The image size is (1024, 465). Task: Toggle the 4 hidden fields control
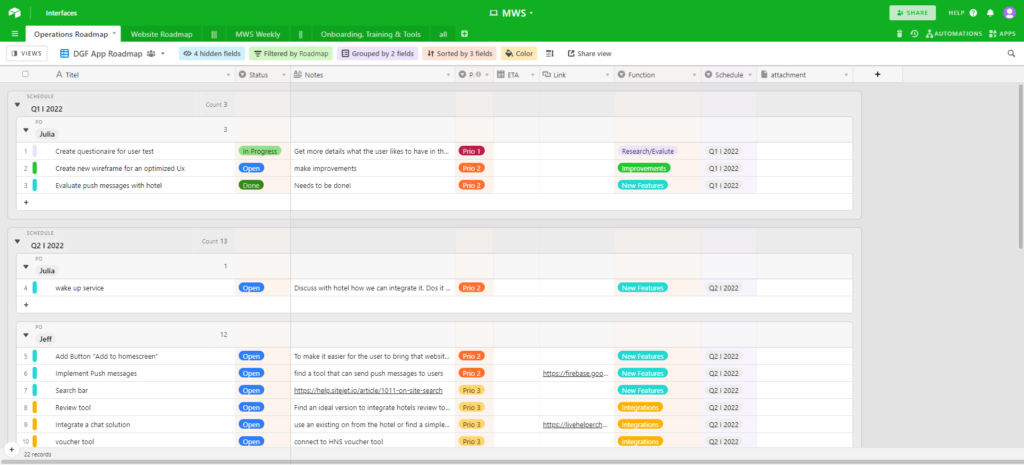pyautogui.click(x=209, y=53)
